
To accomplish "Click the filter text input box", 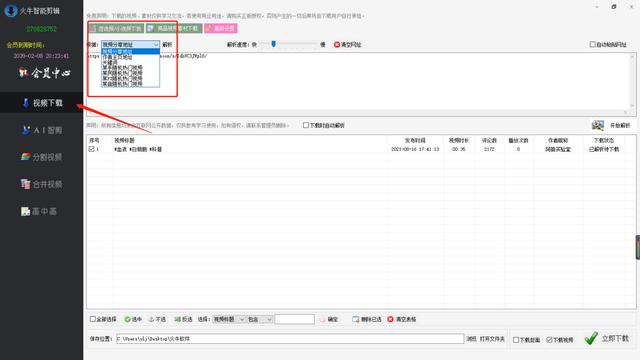I will pos(295,319).
